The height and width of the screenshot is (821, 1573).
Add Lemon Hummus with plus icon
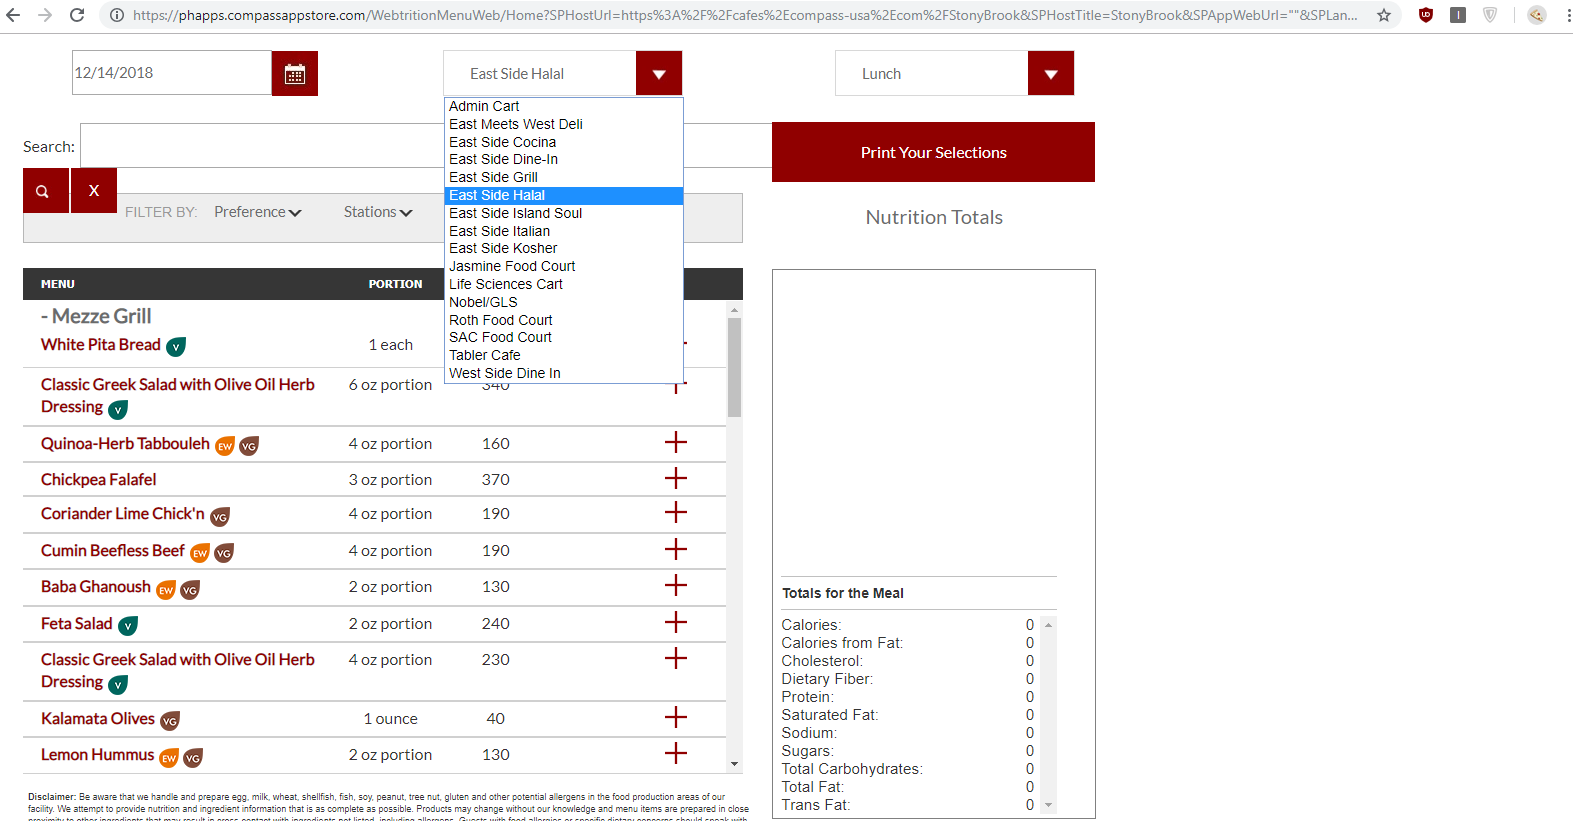(x=676, y=753)
